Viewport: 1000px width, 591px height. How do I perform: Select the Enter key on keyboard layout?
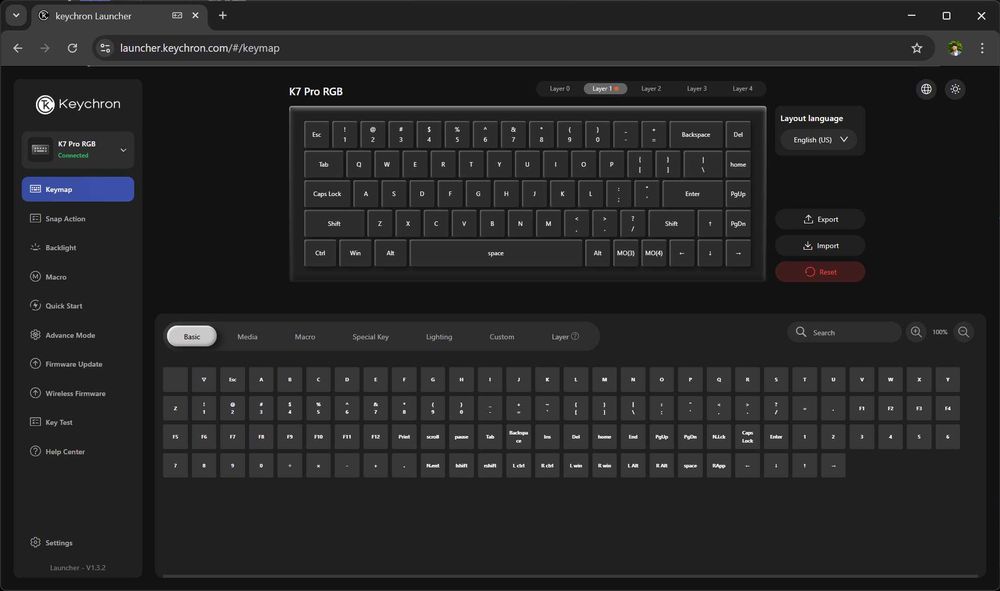(x=693, y=194)
